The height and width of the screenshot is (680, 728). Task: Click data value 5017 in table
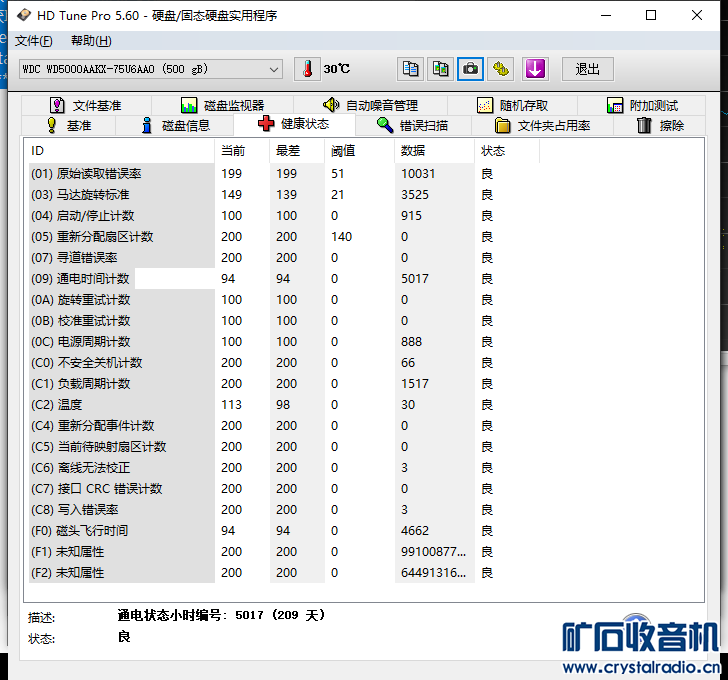coord(415,278)
